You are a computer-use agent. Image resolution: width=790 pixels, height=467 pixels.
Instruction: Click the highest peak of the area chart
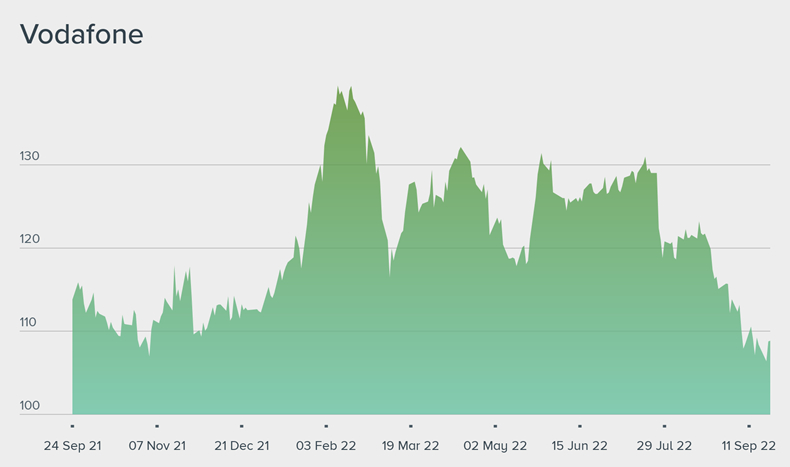click(x=338, y=89)
